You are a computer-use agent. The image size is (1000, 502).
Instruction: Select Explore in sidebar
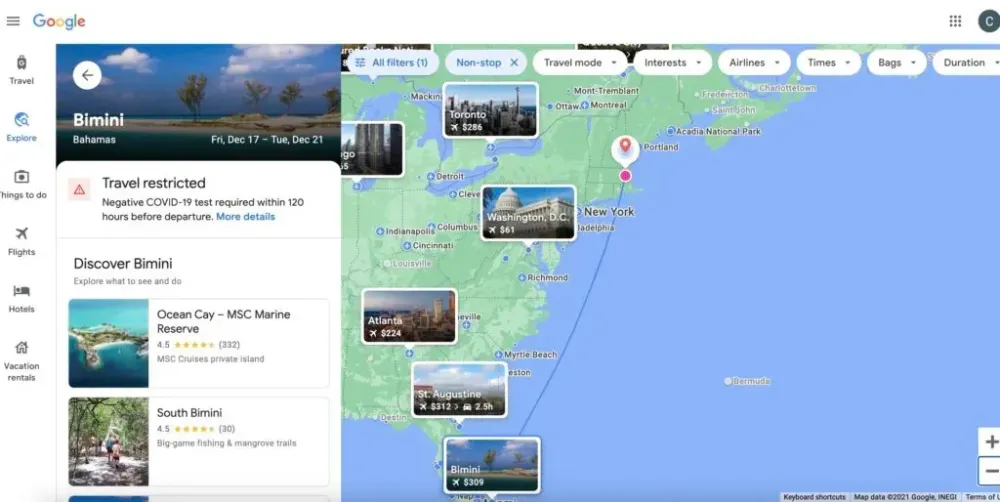[x=21, y=127]
